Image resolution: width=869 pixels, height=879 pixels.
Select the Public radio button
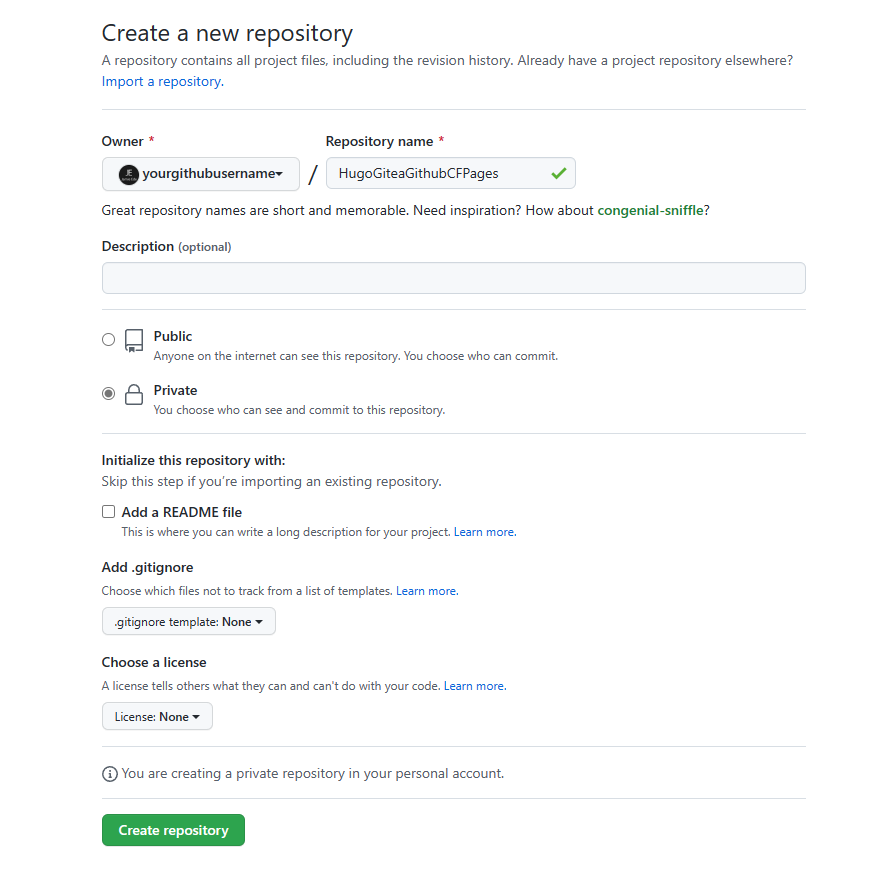108,340
